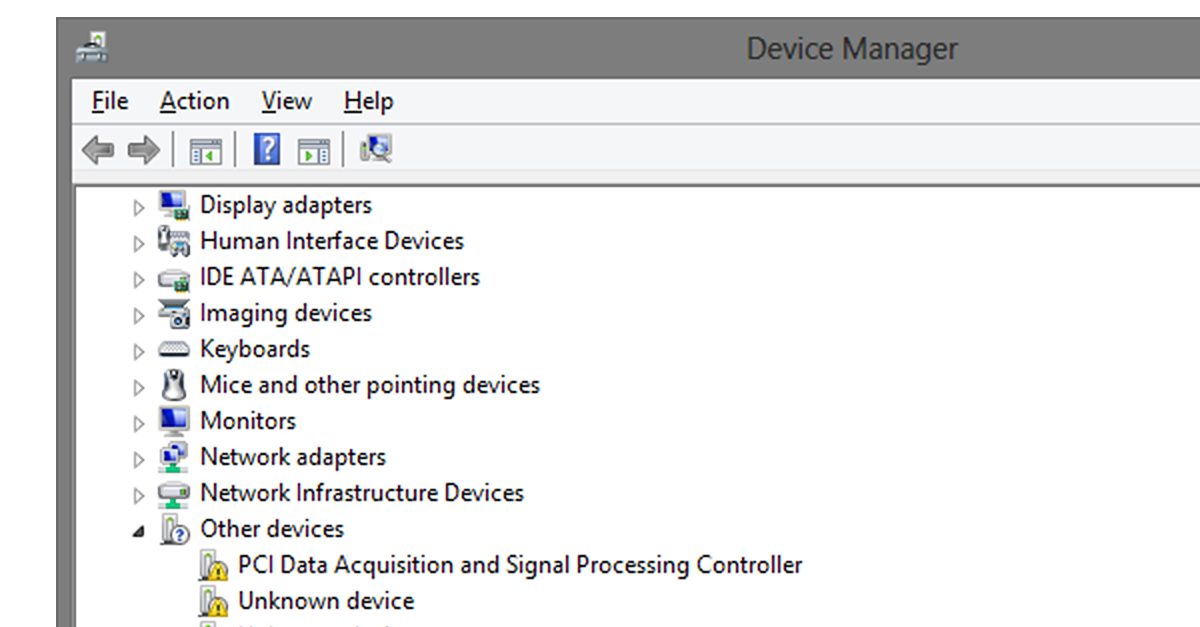Open the Action menu

click(x=194, y=101)
